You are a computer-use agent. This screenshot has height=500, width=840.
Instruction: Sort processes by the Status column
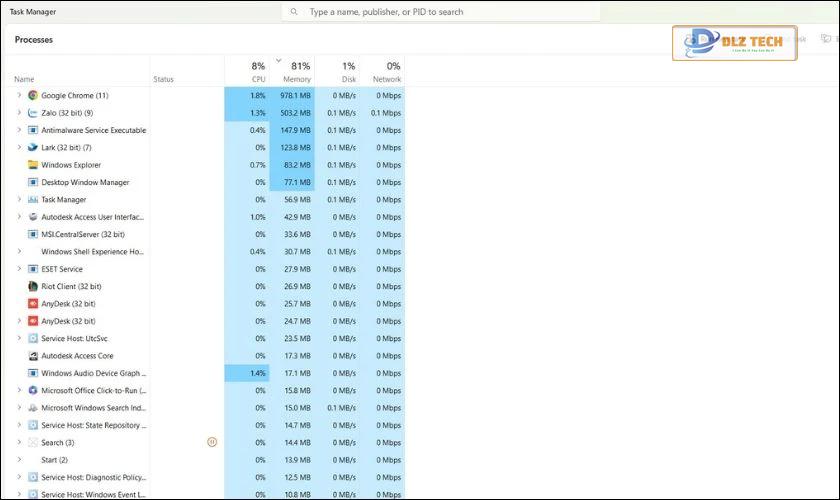click(163, 79)
